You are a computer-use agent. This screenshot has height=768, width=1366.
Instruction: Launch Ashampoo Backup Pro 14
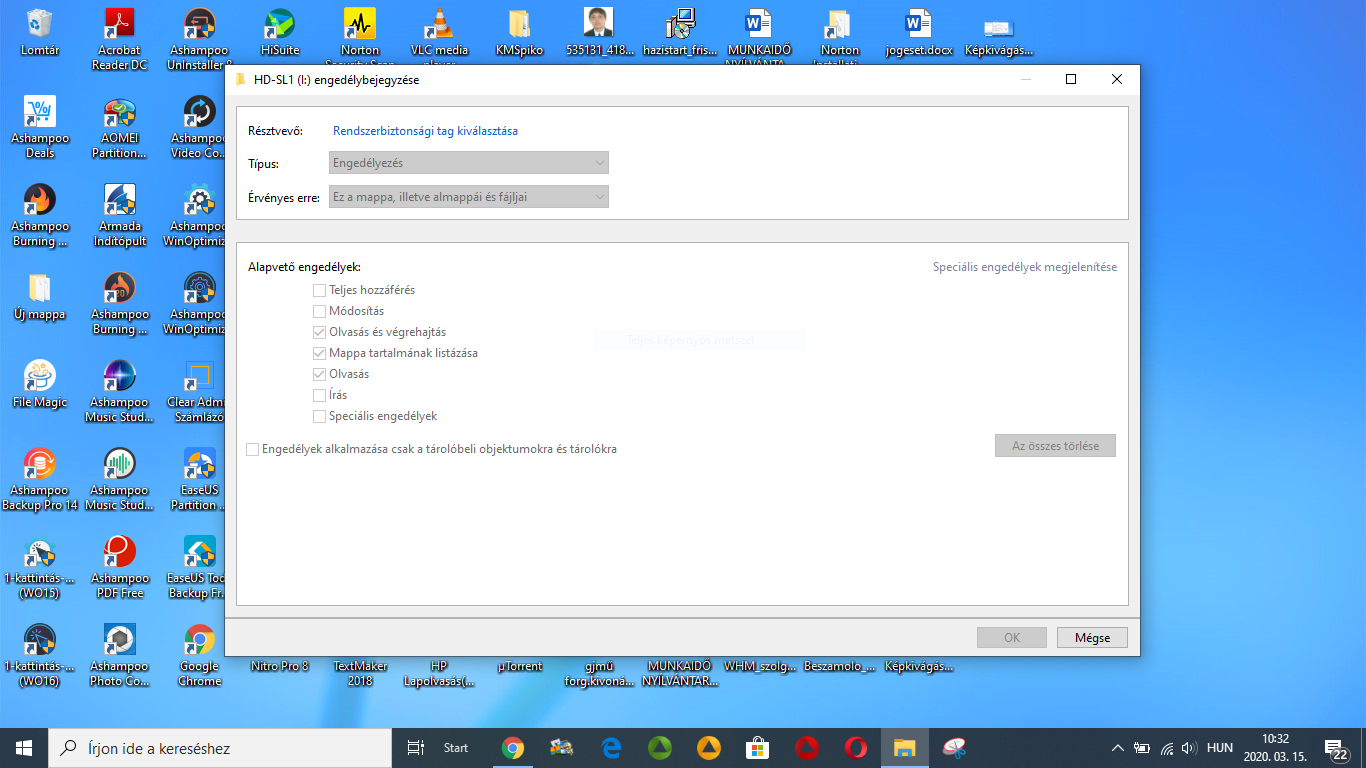tap(40, 479)
